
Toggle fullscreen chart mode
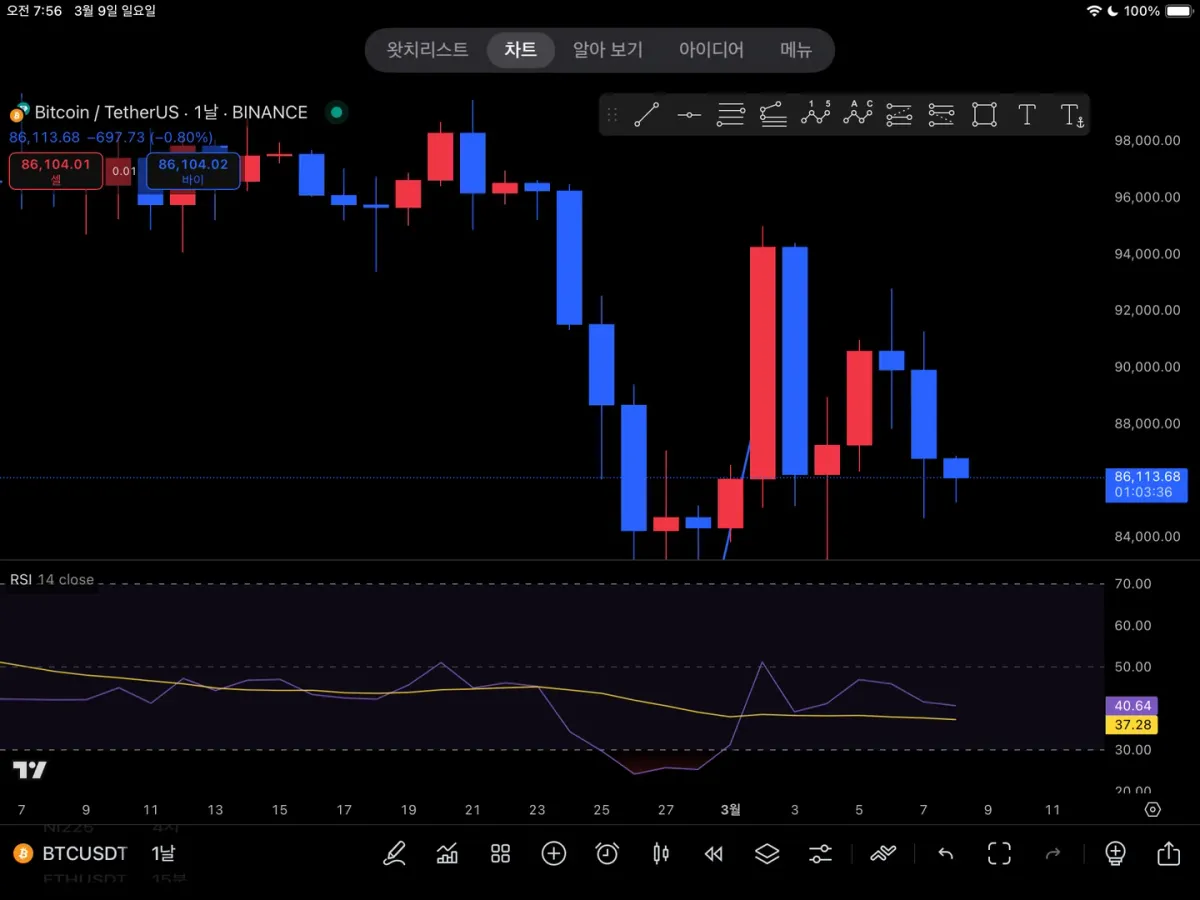pos(999,853)
